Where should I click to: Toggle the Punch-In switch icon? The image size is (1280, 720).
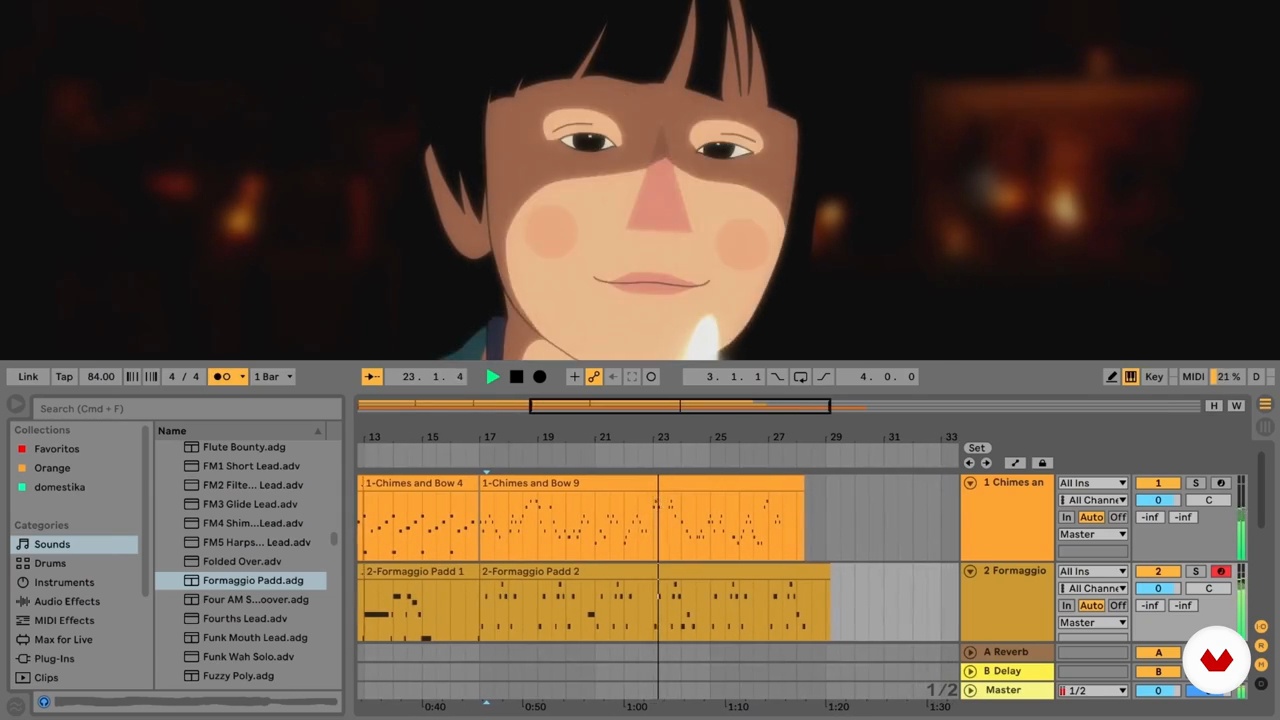pos(777,377)
